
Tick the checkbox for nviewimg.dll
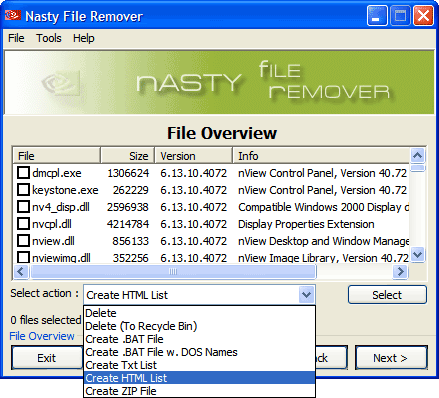[x=23, y=257]
